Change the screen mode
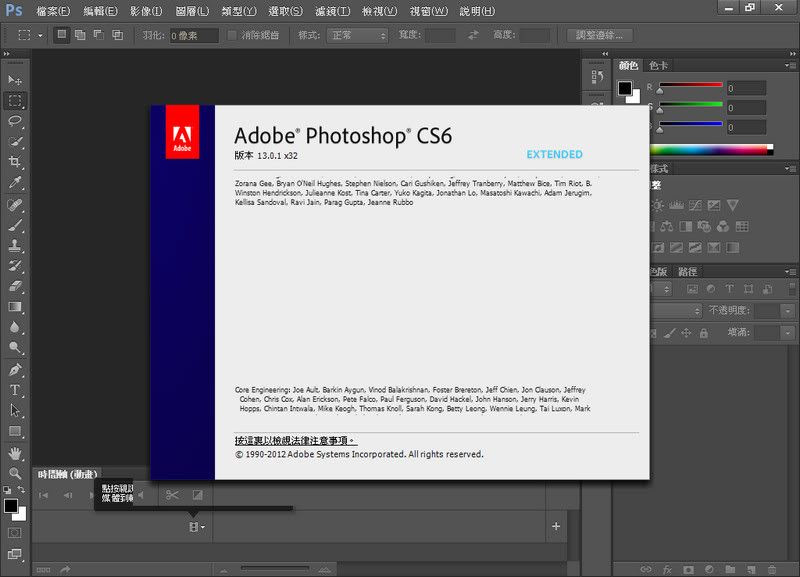 (15, 554)
